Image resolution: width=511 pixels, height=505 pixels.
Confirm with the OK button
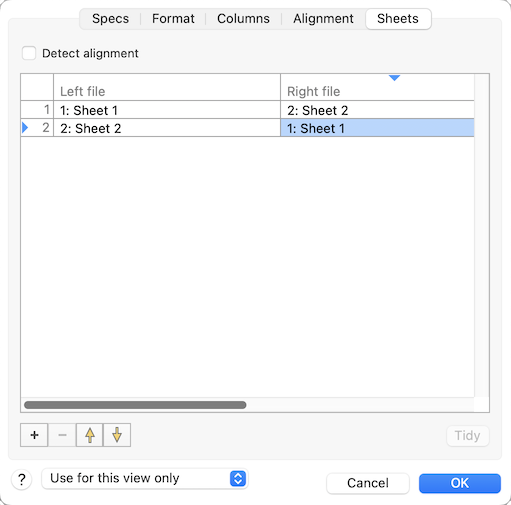[x=460, y=483]
